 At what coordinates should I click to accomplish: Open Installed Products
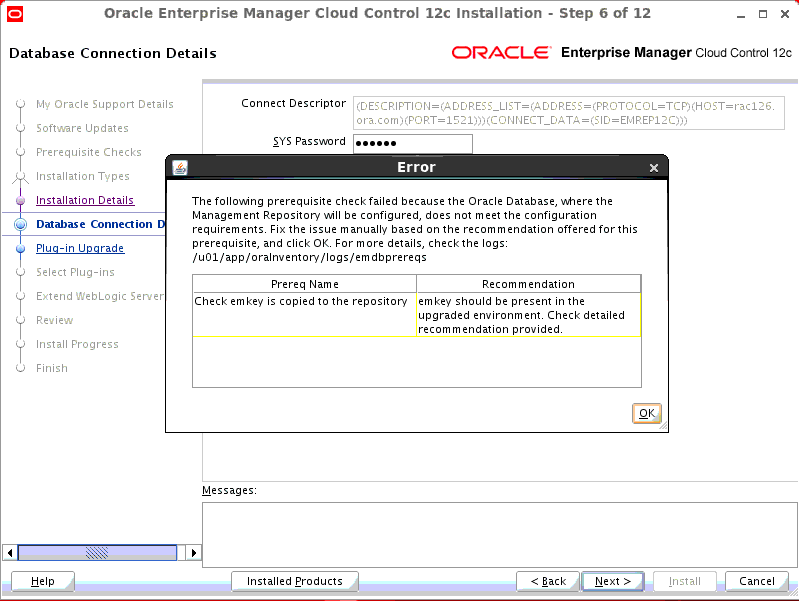(295, 581)
